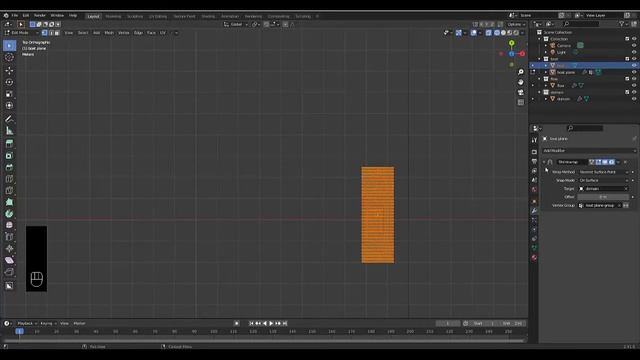This screenshot has height=360, width=640.
Task: Enable face select mode
Action: 57,33
